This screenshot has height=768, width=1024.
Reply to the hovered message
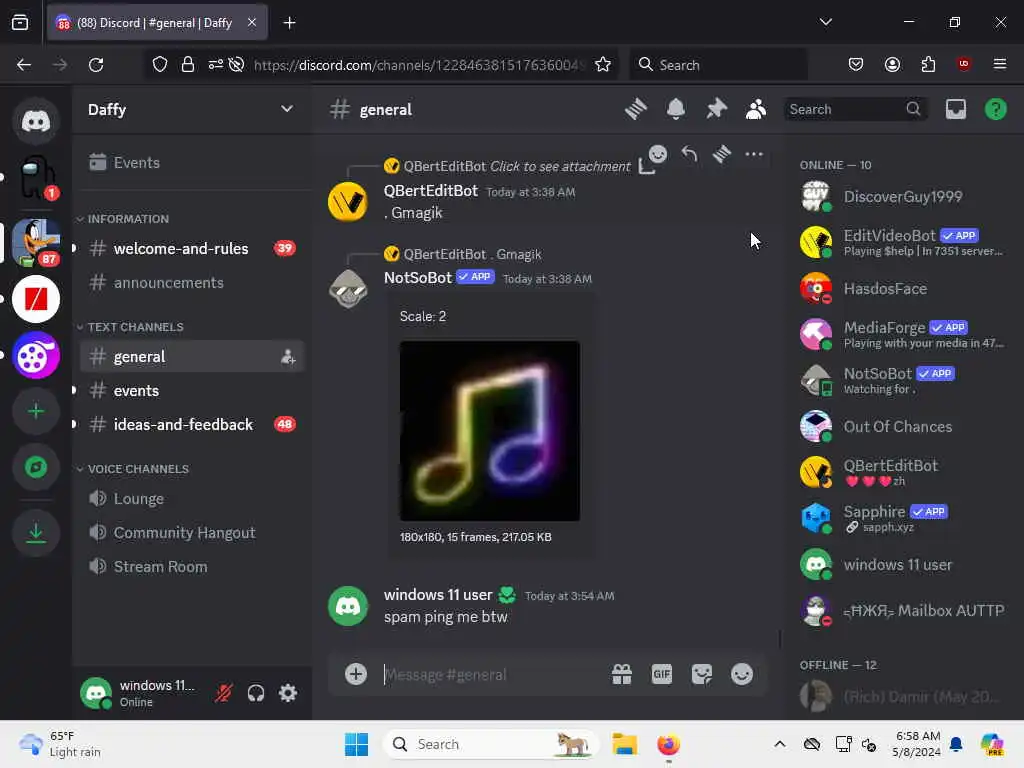tap(690, 154)
